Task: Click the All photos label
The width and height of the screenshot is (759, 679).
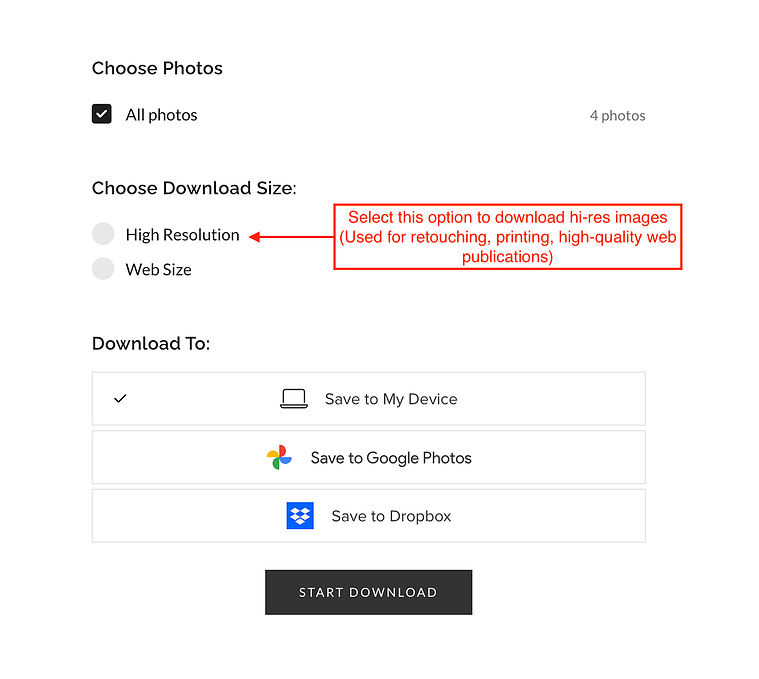Action: click(x=162, y=115)
